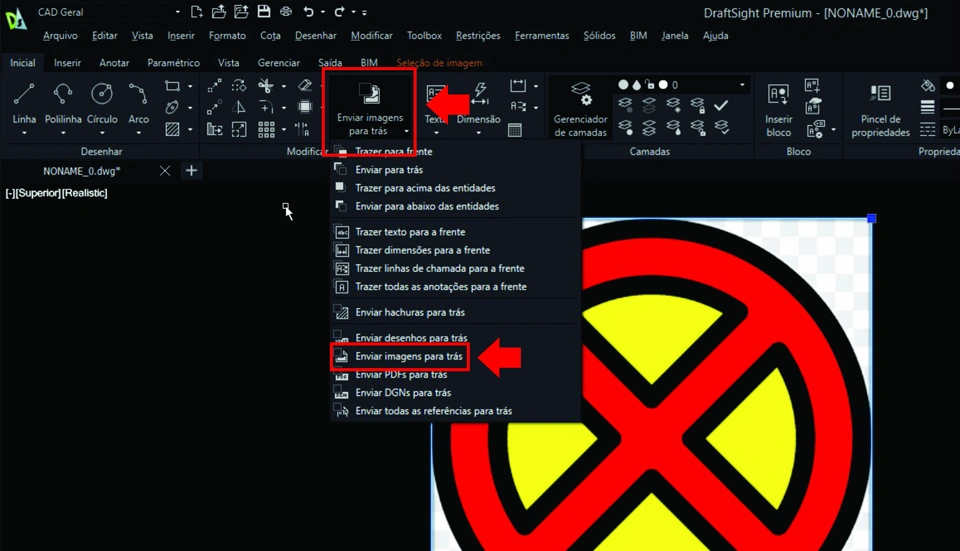The width and height of the screenshot is (960, 551).
Task: Expand the Círculo dropdown arrow
Action: point(102,132)
